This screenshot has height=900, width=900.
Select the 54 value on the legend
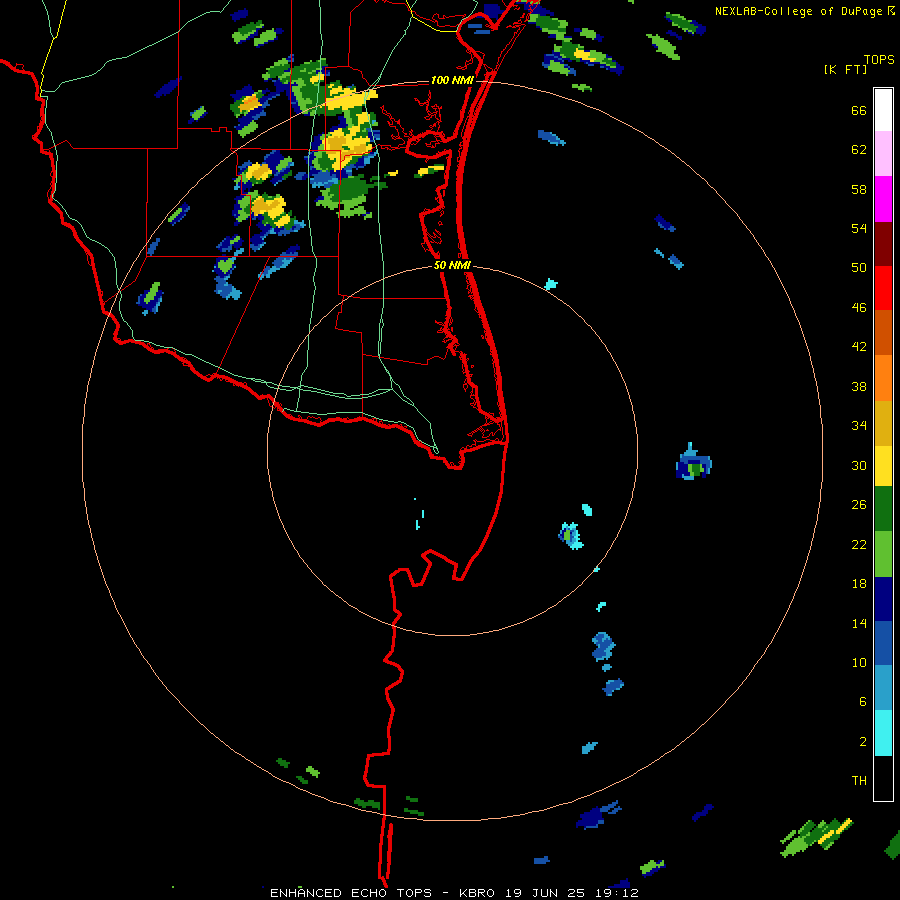tap(859, 228)
